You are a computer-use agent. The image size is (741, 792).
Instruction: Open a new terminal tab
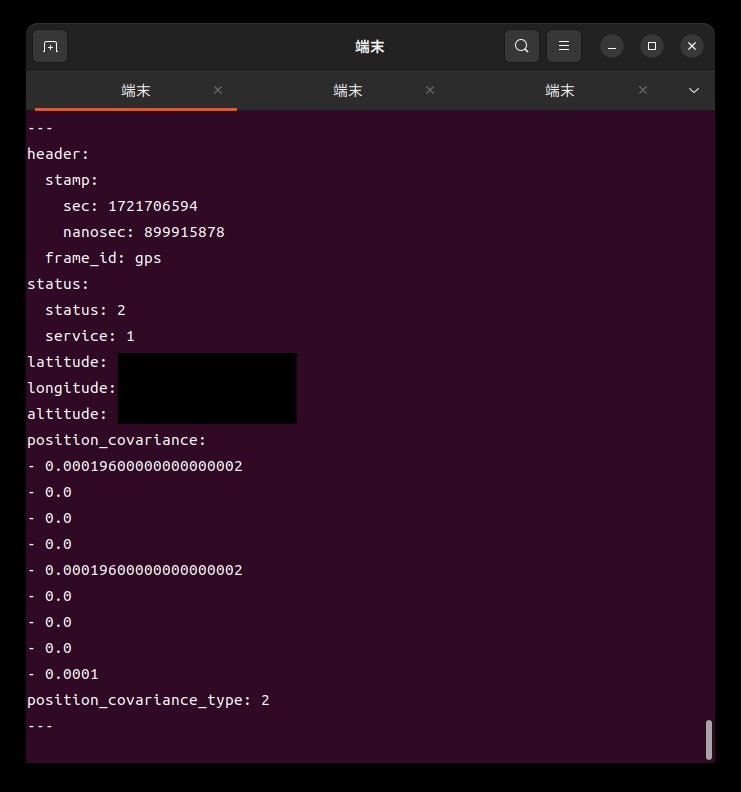click(50, 46)
